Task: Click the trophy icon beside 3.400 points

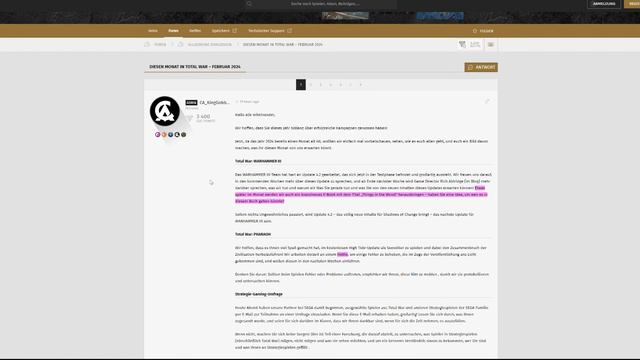Action: [x=188, y=118]
